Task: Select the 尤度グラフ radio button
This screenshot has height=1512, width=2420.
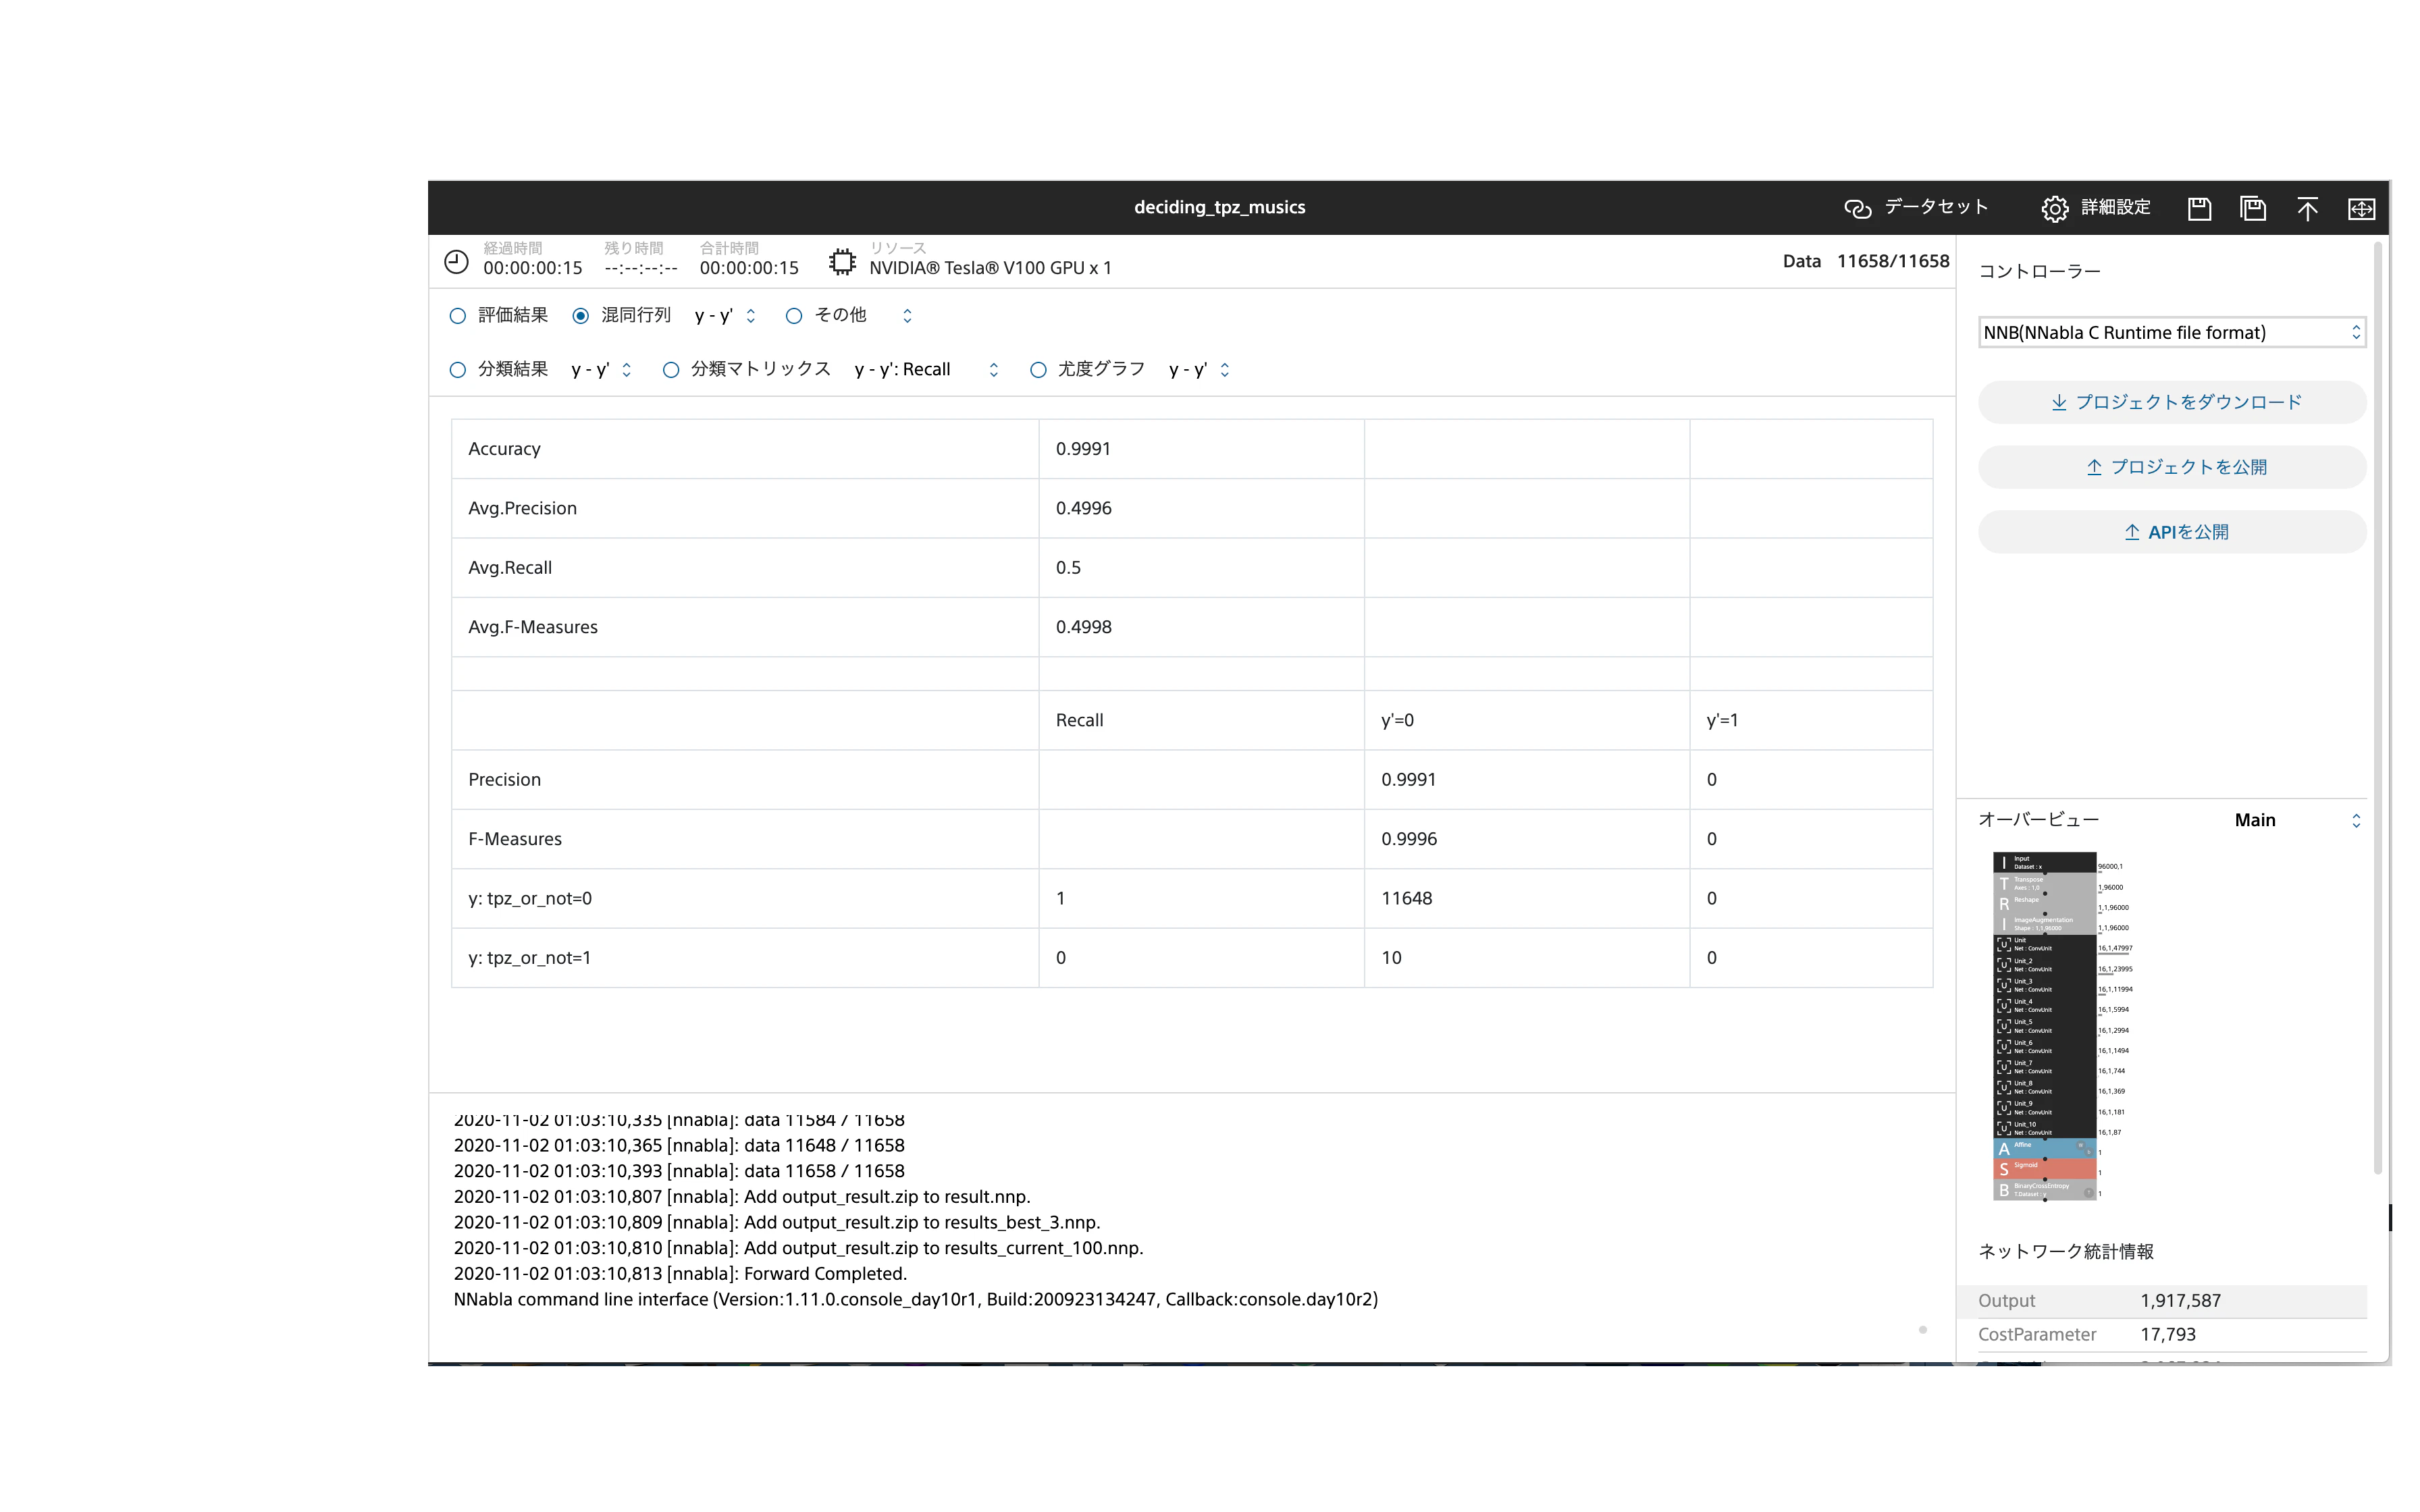Action: click(x=1038, y=370)
